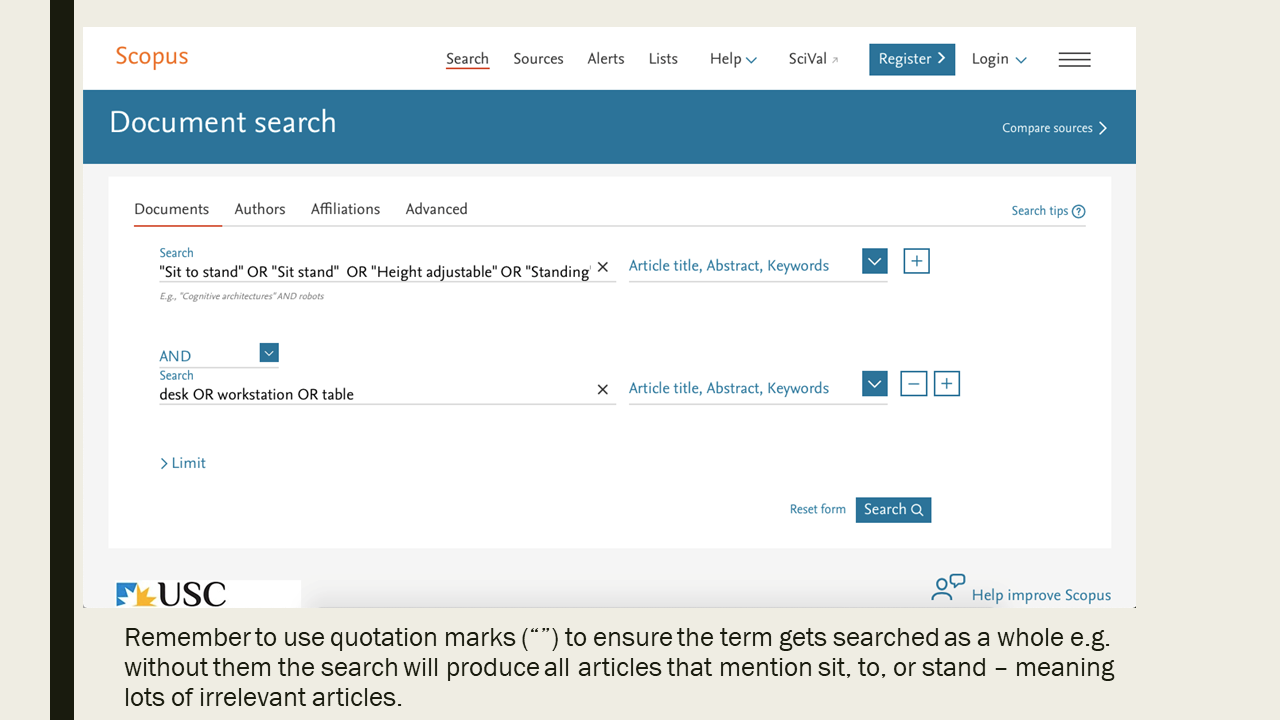
Task: Click the 'Article title, Abstract, Keywords' text in second row
Action: (729, 388)
